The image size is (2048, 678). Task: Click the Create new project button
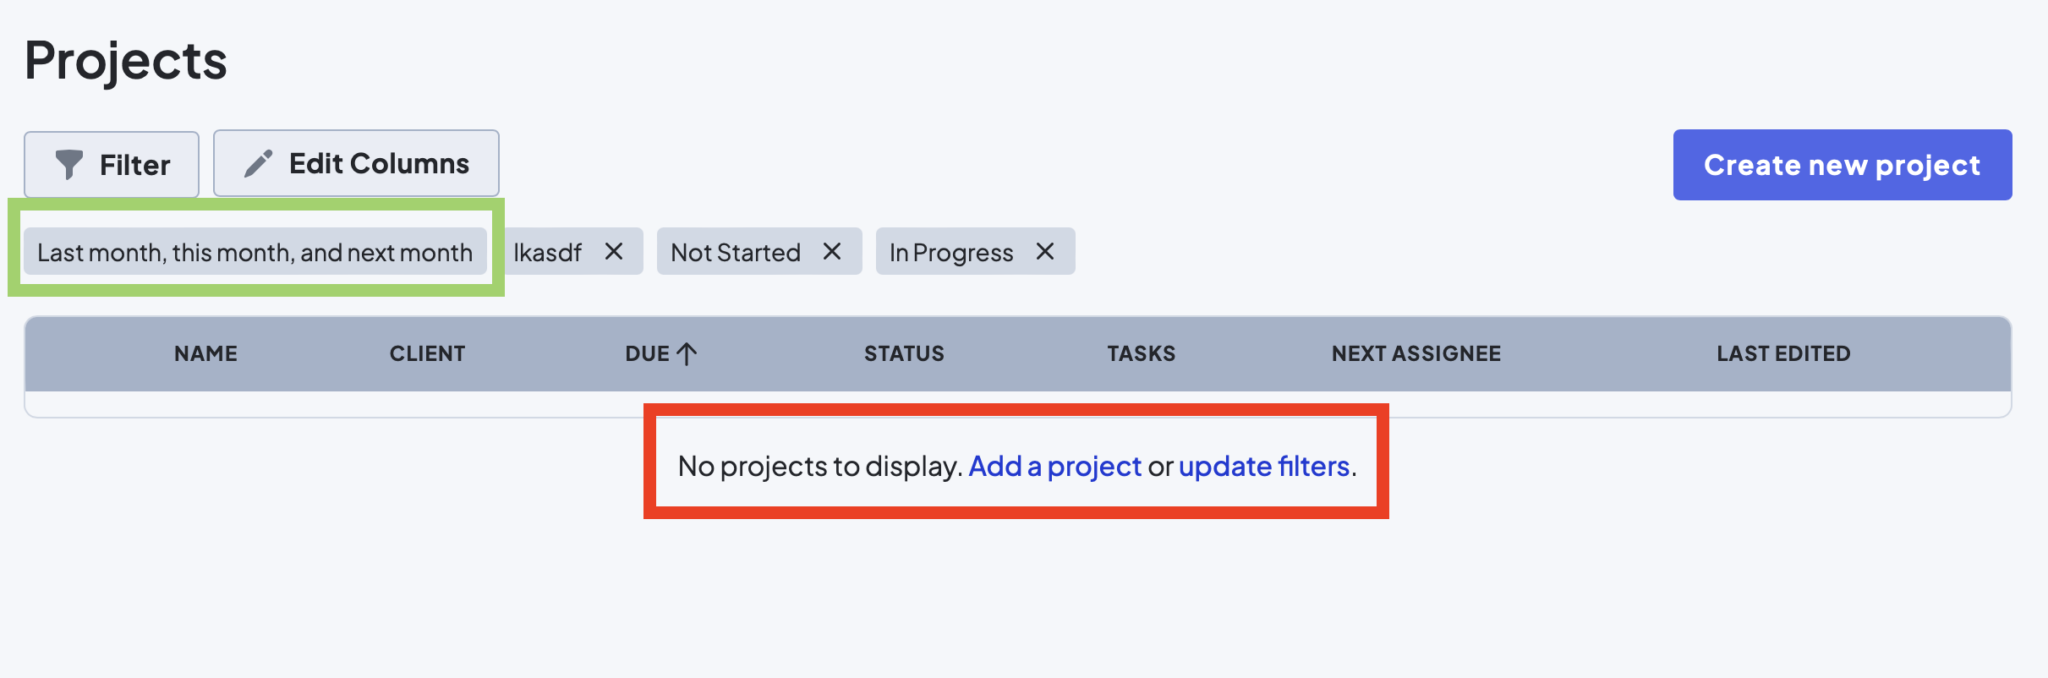coord(1841,164)
